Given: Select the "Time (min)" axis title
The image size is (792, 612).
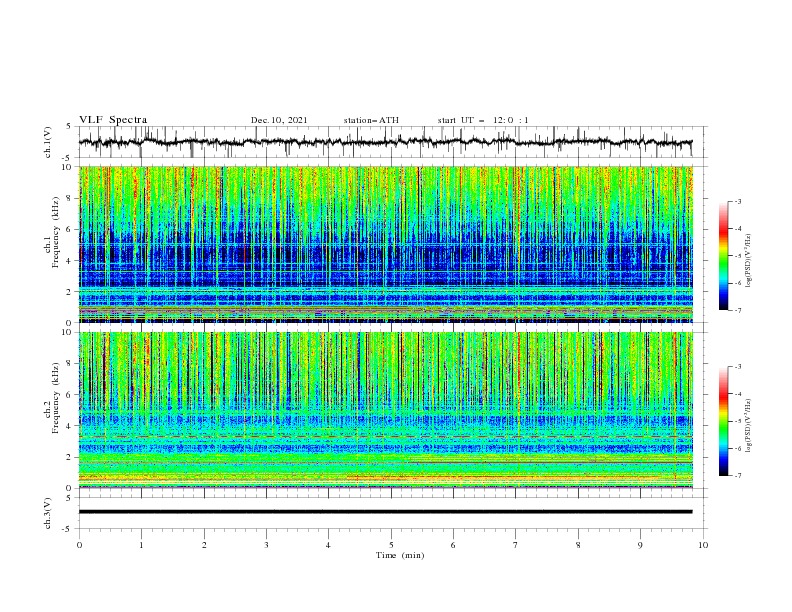Looking at the screenshot, I should pos(400,555).
